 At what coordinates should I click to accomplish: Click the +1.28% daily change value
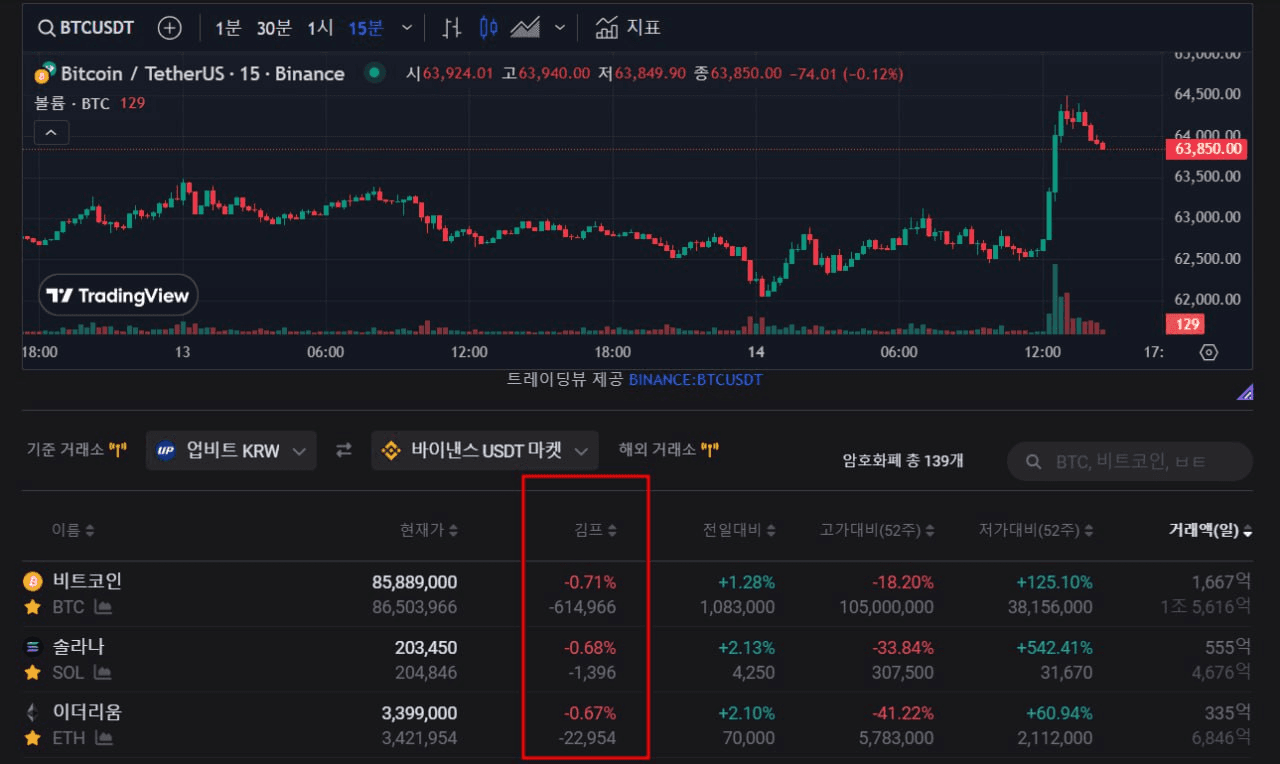[x=746, y=582]
